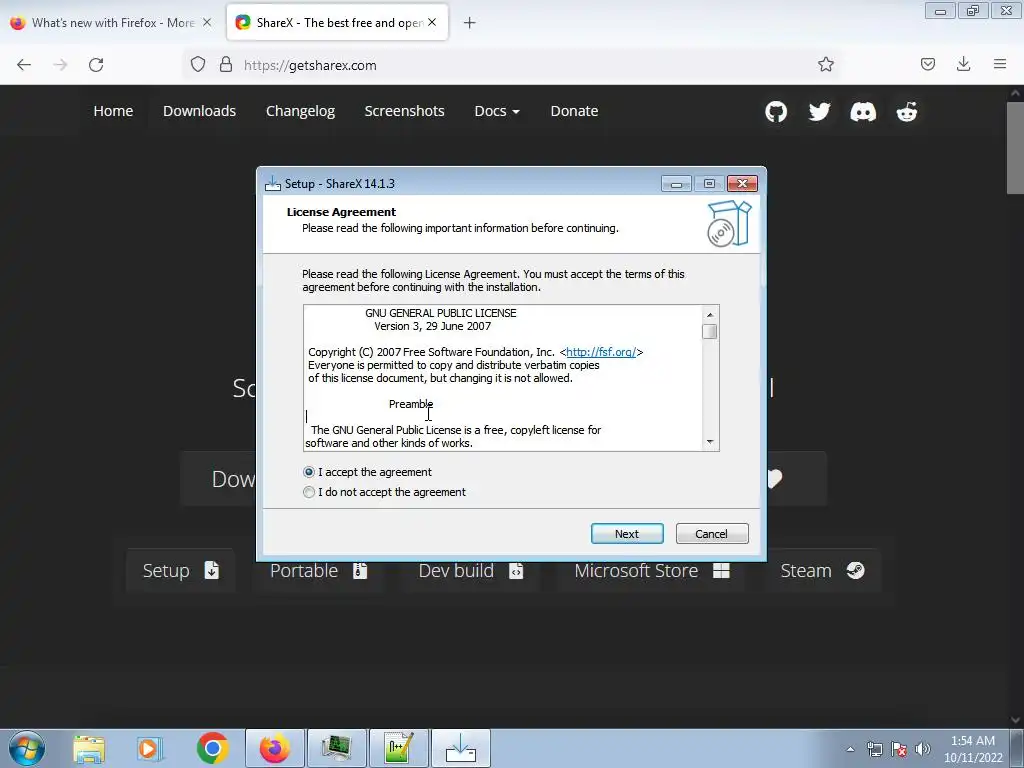The height and width of the screenshot is (768, 1024).
Task: Show hidden tray icons arrow
Action: click(850, 749)
